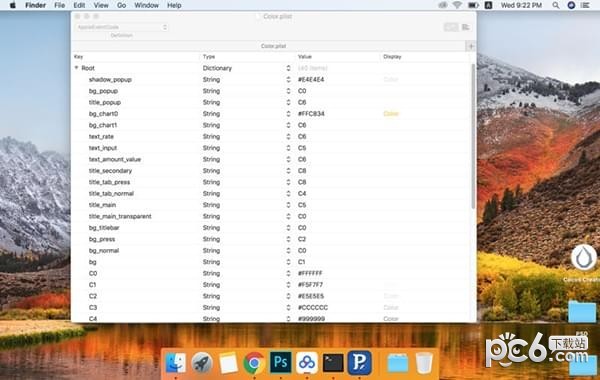The width and height of the screenshot is (600, 380).
Task: Collapse the Root disclosure triangle
Action: [x=77, y=68]
